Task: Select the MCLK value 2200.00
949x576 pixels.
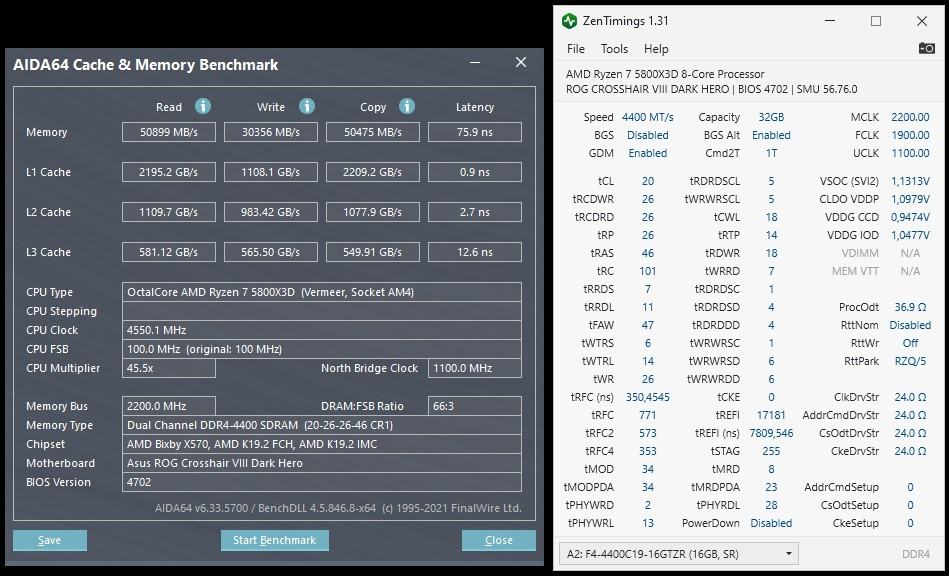Action: [x=910, y=117]
